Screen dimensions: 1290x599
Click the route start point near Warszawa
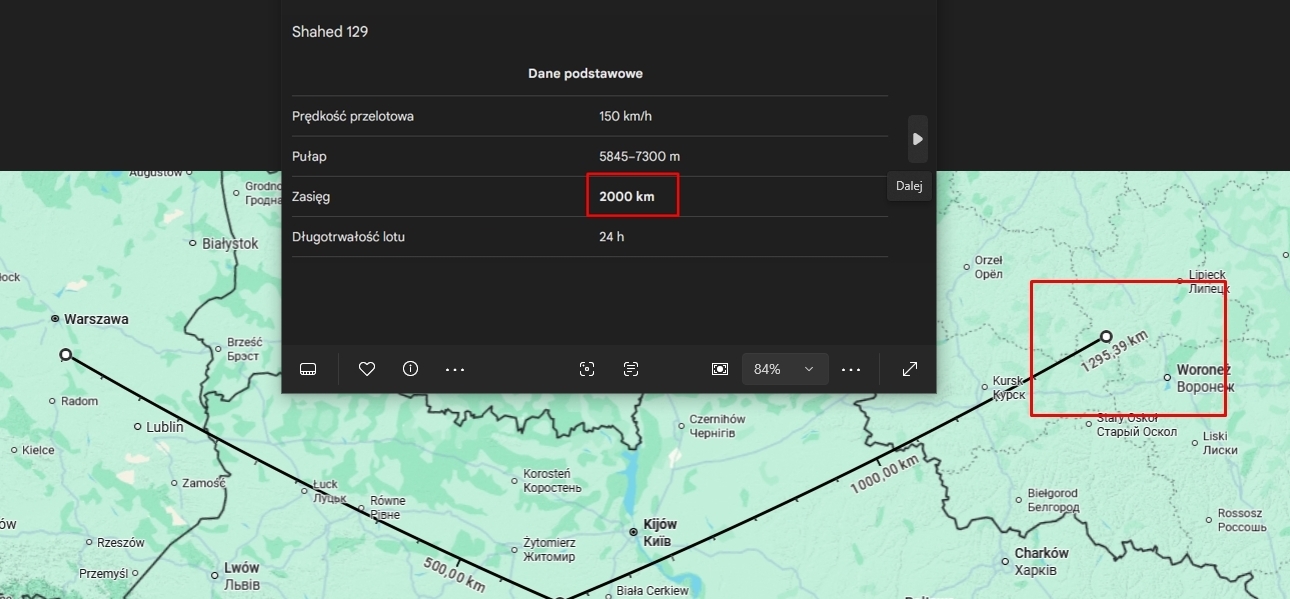coord(66,355)
